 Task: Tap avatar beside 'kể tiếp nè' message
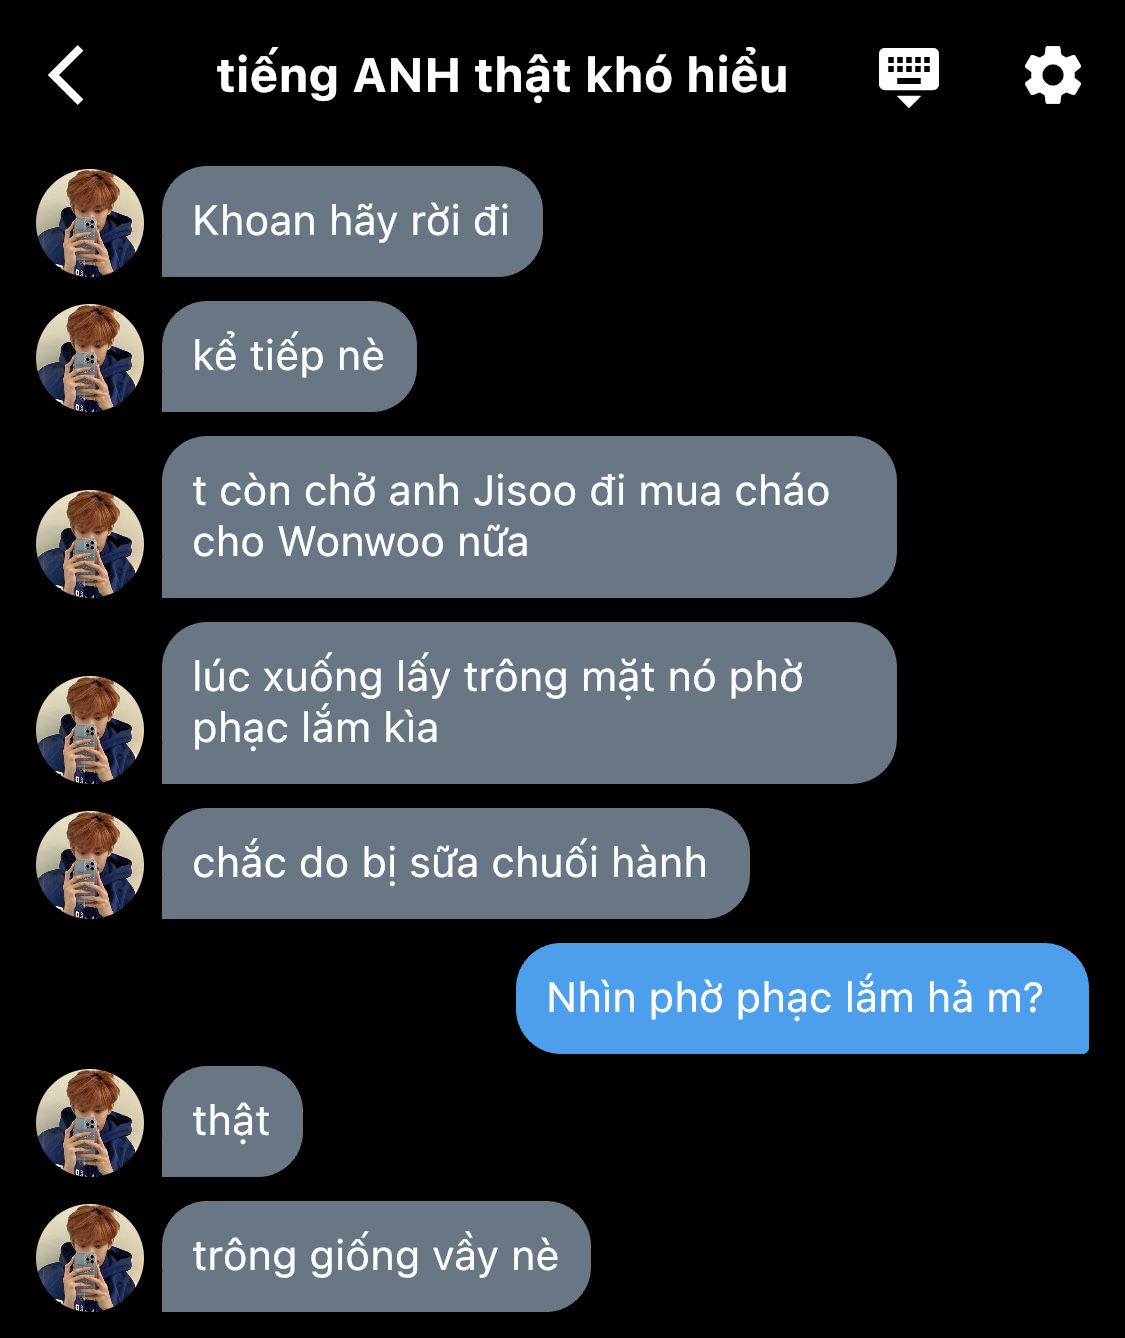90,357
